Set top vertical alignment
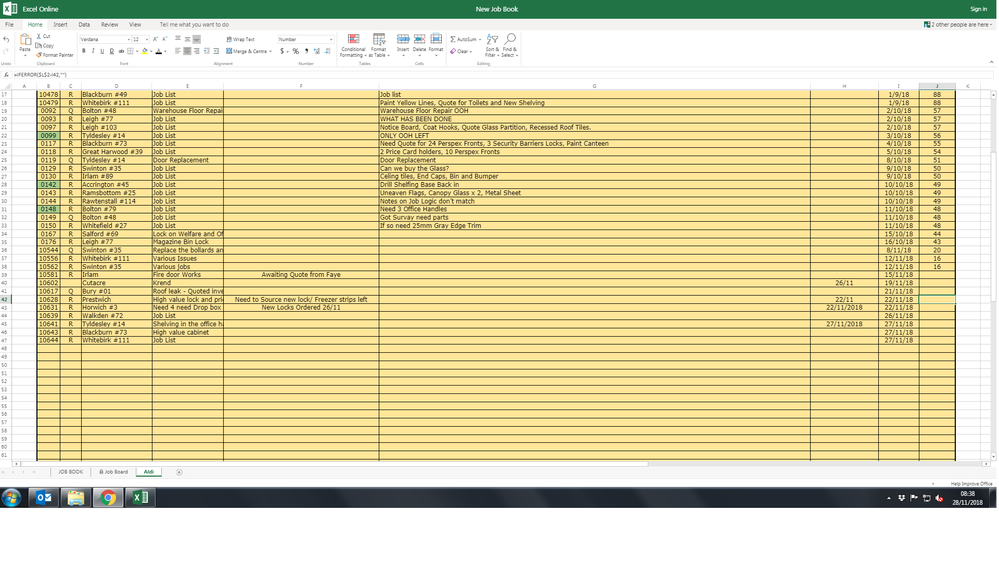 point(178,39)
